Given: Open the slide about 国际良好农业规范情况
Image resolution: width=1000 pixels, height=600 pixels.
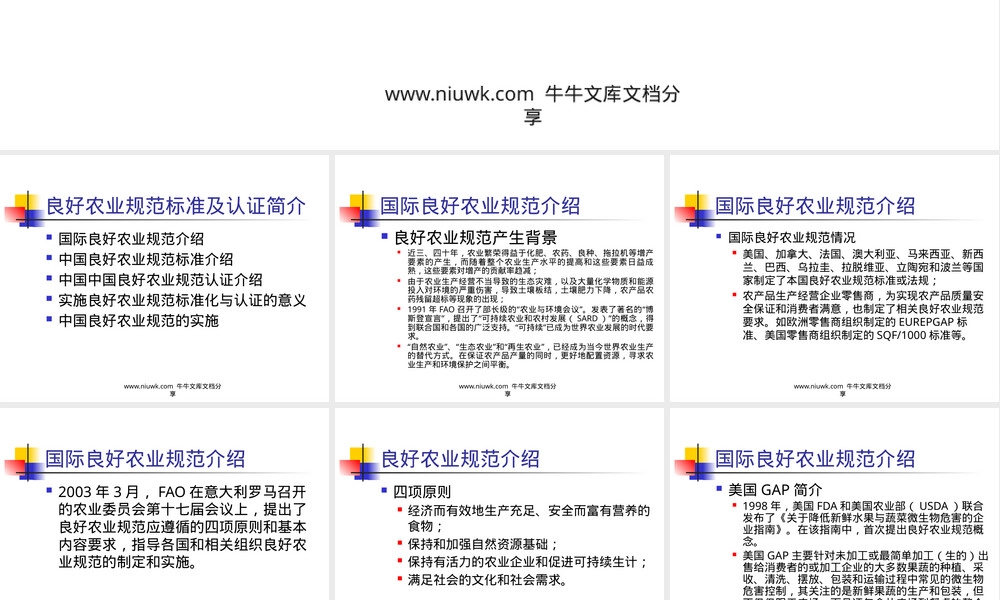Looking at the screenshot, I should (834, 278).
